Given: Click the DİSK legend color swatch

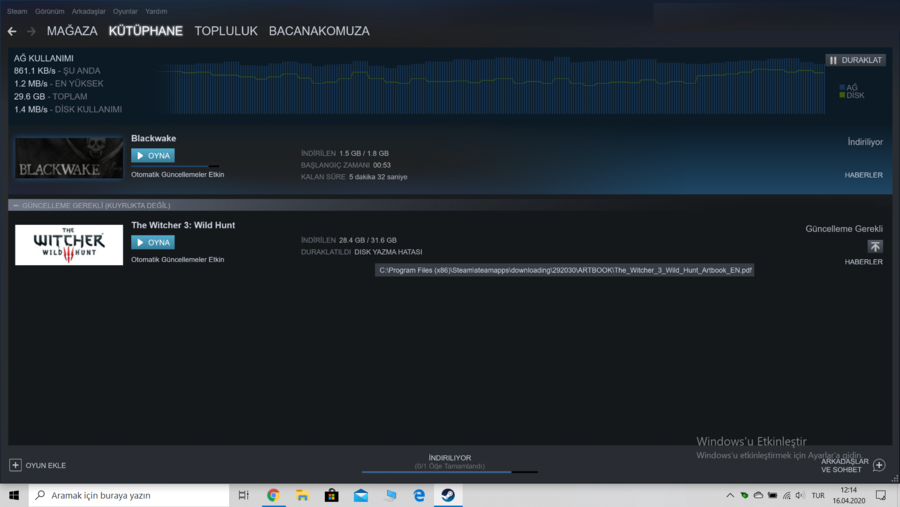Looking at the screenshot, I should click(x=842, y=95).
